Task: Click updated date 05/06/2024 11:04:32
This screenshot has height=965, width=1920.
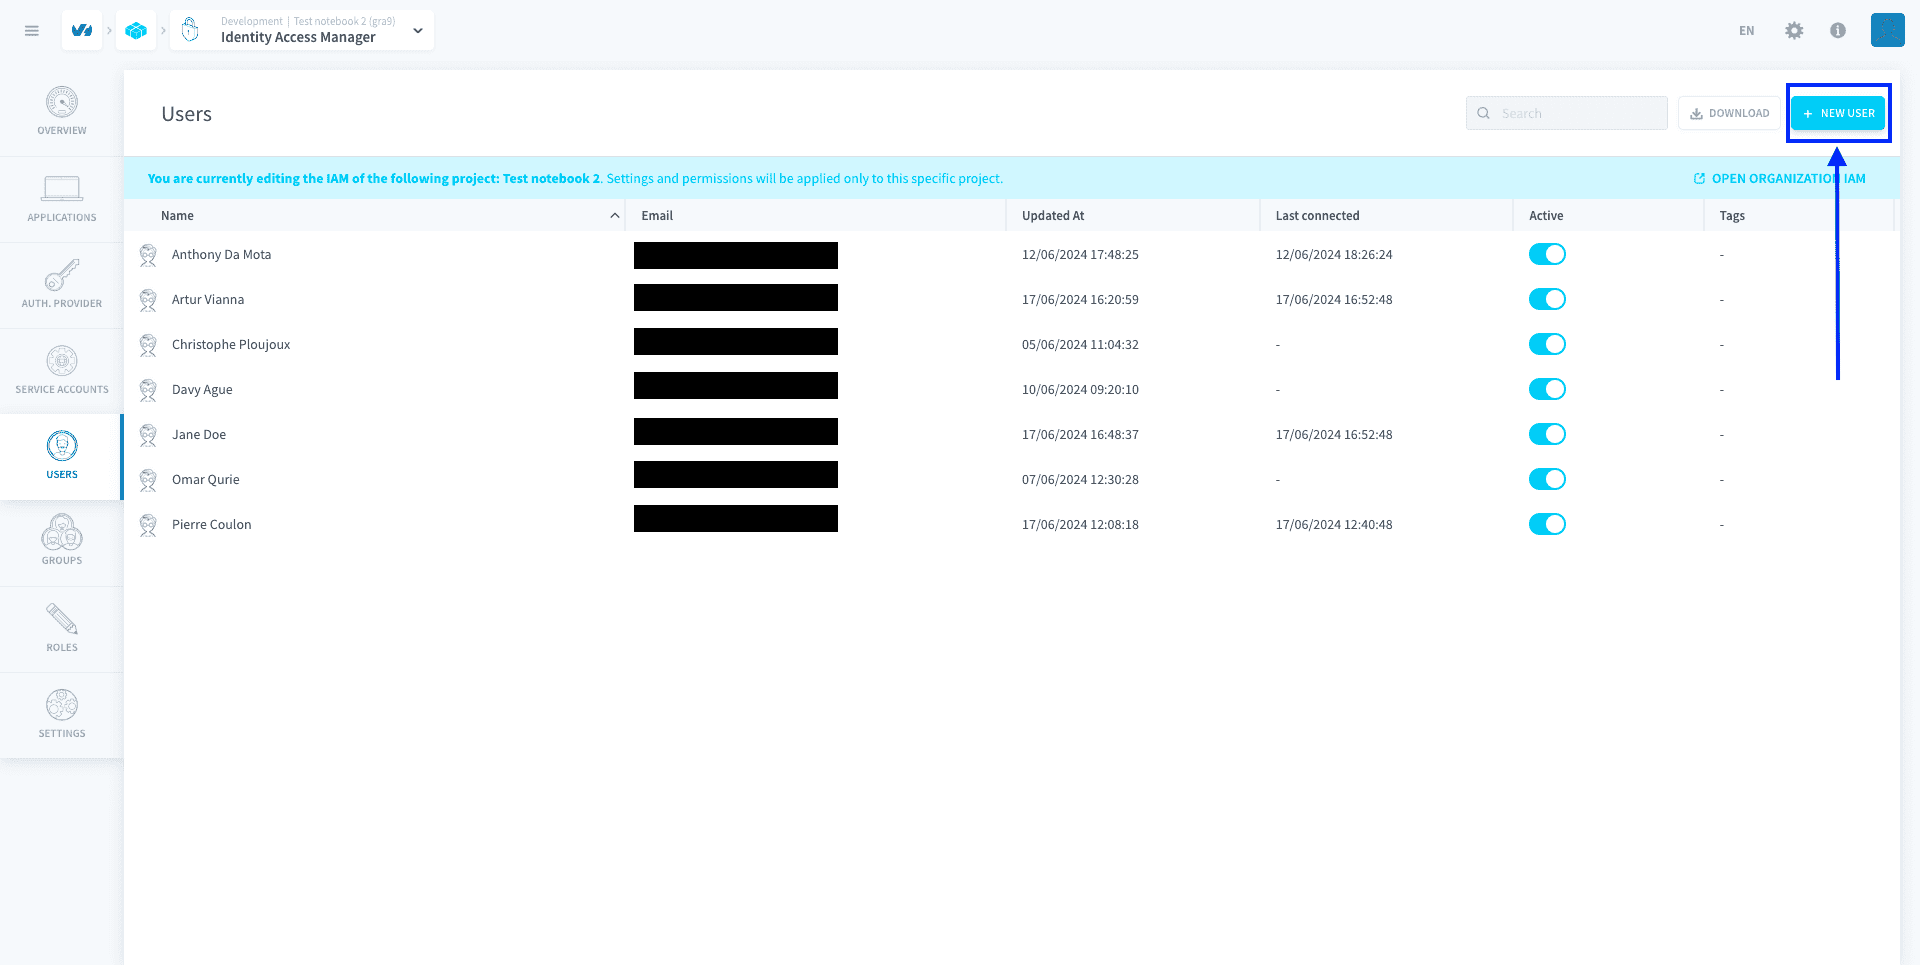Action: [x=1080, y=345]
